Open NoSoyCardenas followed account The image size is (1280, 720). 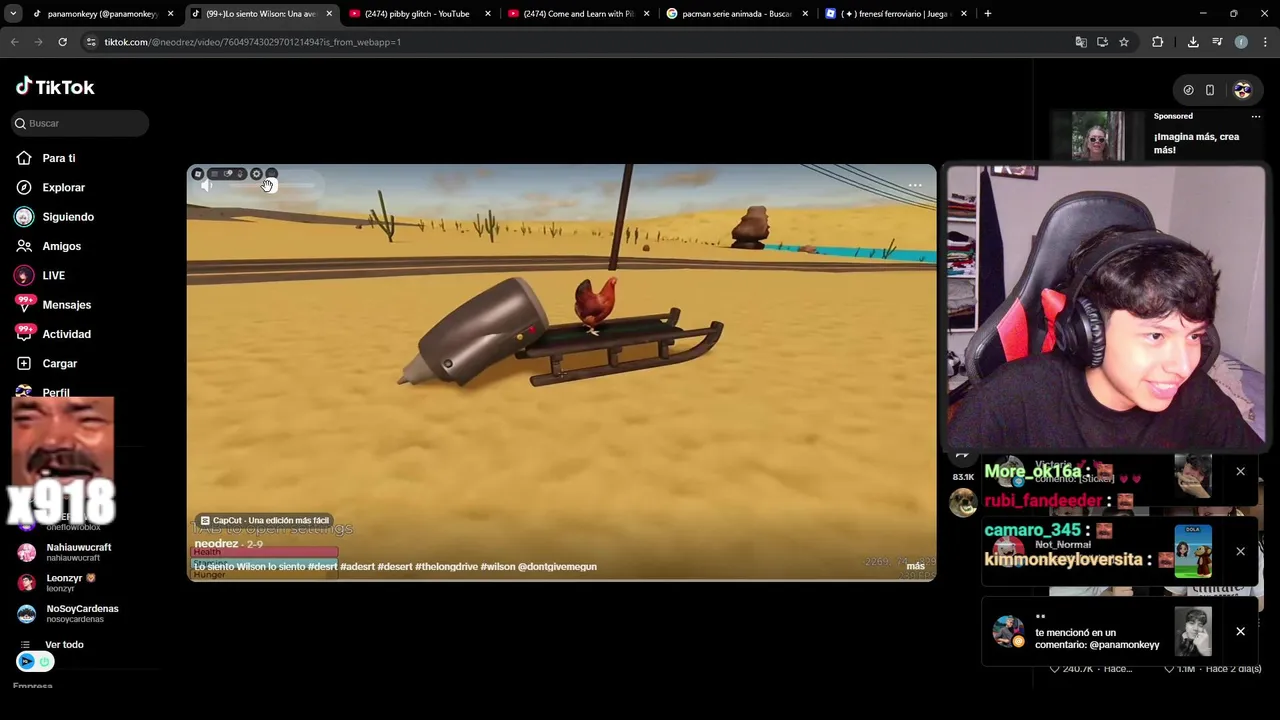coord(68,613)
